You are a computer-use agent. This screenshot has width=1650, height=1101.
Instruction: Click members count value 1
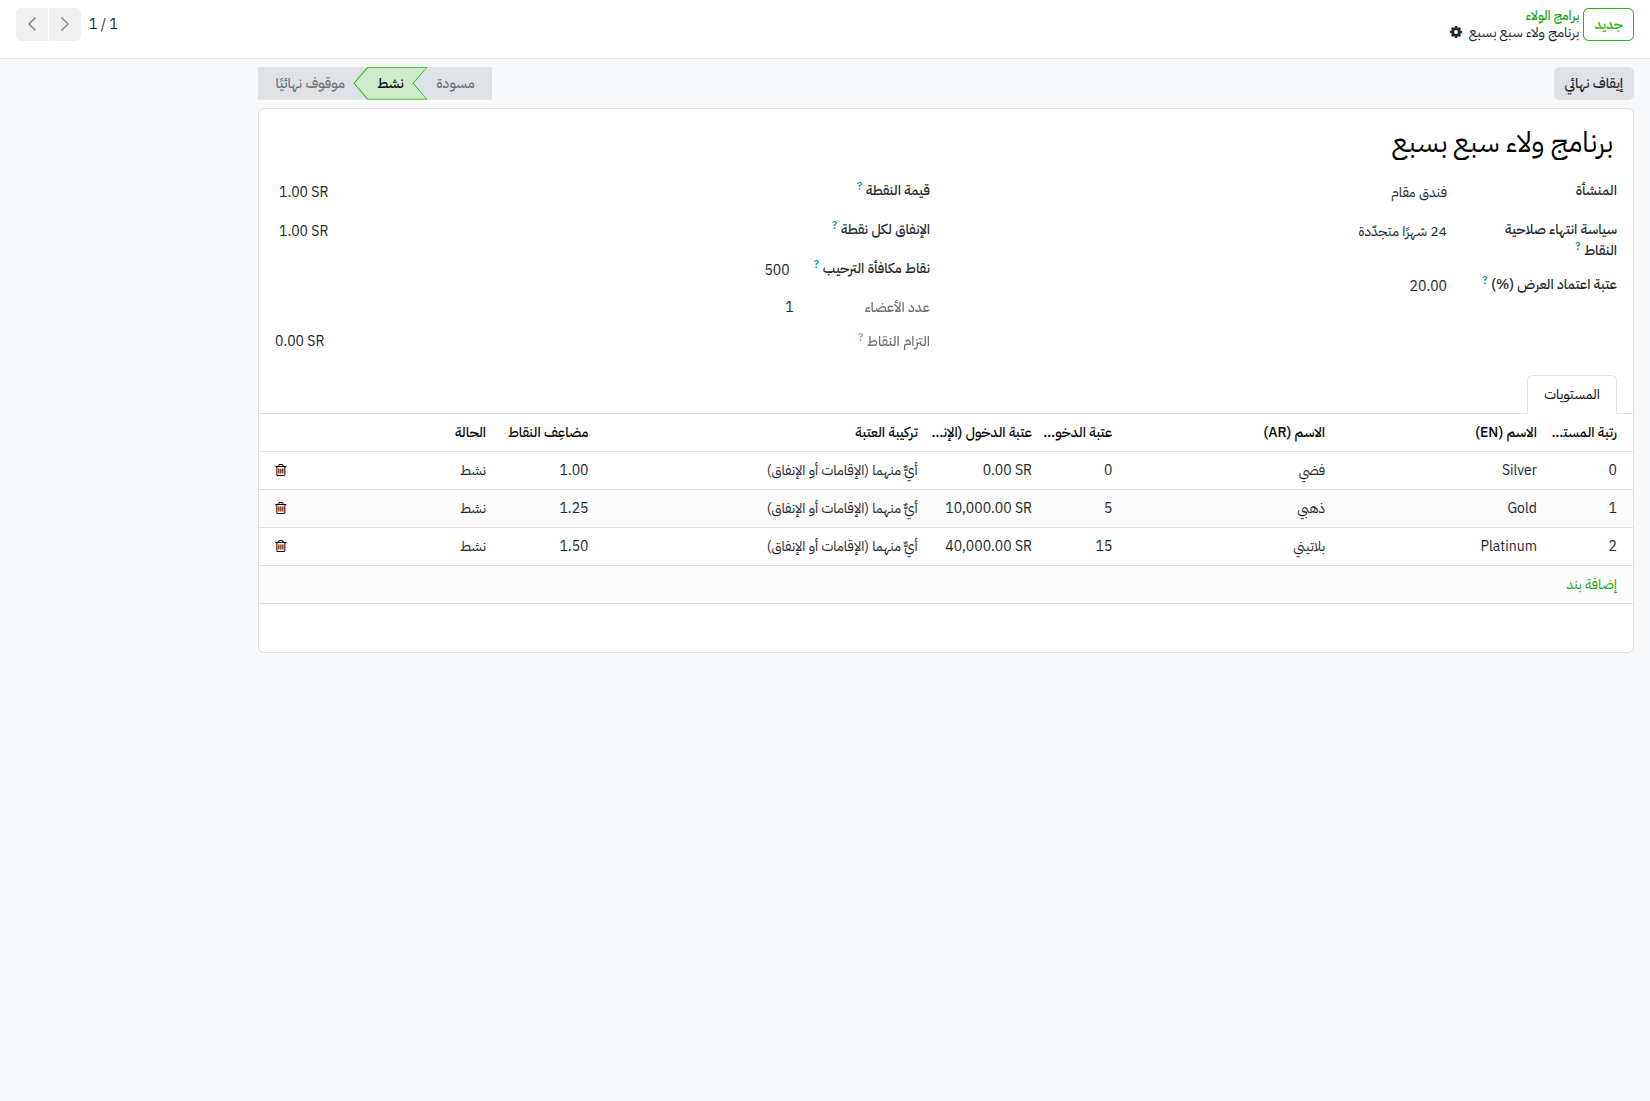tap(789, 307)
